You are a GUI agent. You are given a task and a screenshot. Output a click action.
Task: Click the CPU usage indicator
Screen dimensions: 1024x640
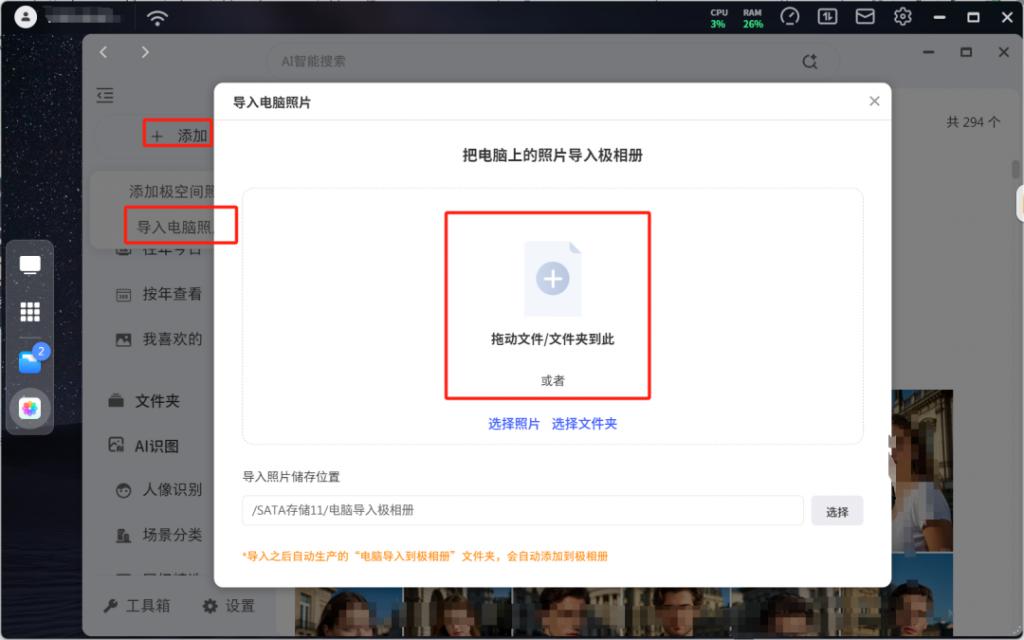click(x=718, y=18)
